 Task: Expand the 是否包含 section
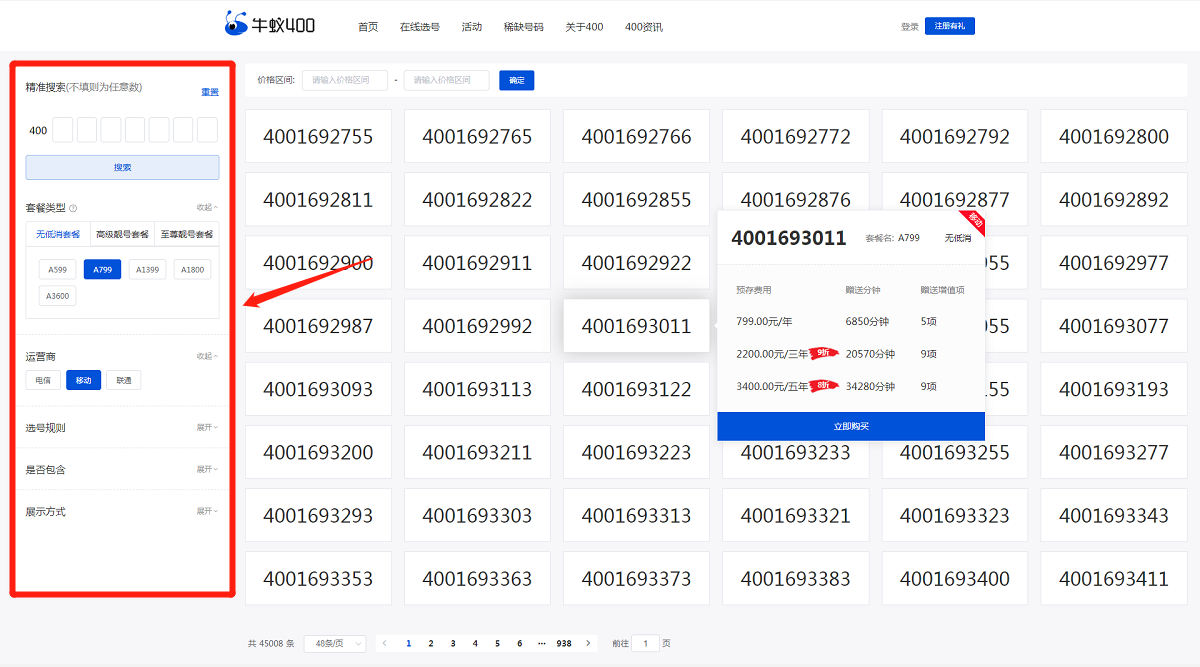[206, 469]
